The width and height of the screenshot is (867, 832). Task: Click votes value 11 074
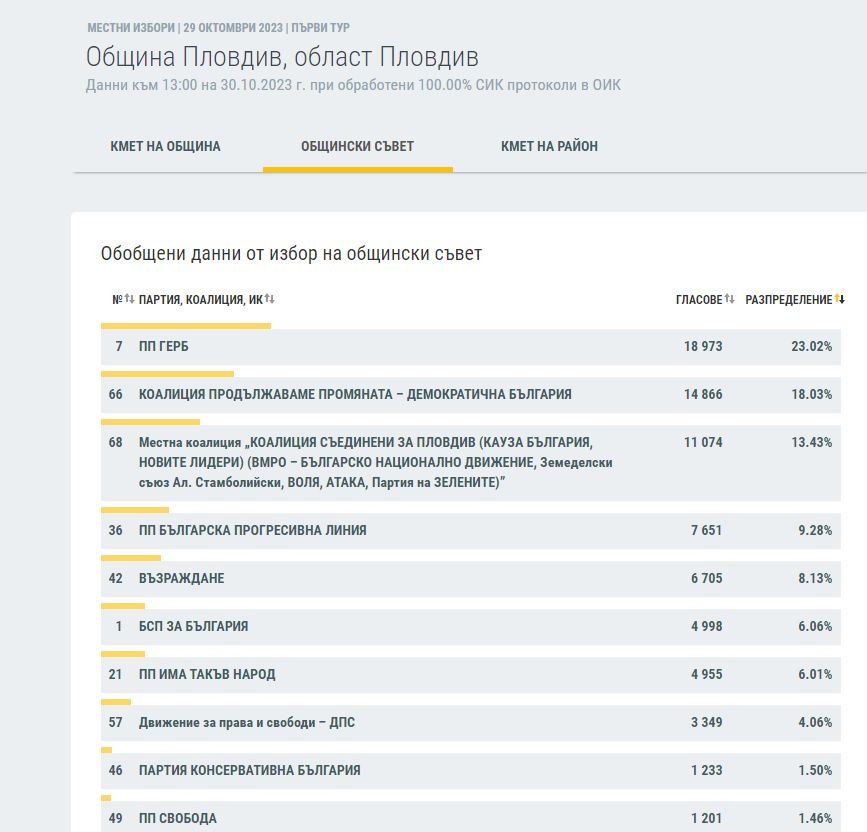tap(703, 443)
